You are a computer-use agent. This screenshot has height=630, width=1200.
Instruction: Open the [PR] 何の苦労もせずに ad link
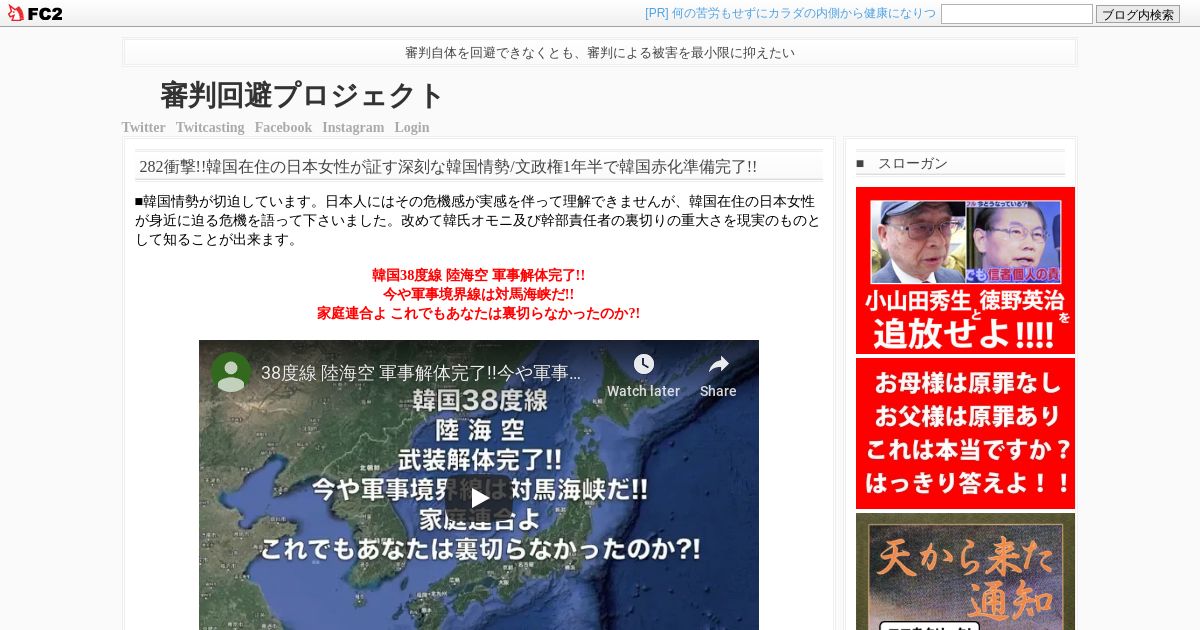pyautogui.click(x=790, y=13)
